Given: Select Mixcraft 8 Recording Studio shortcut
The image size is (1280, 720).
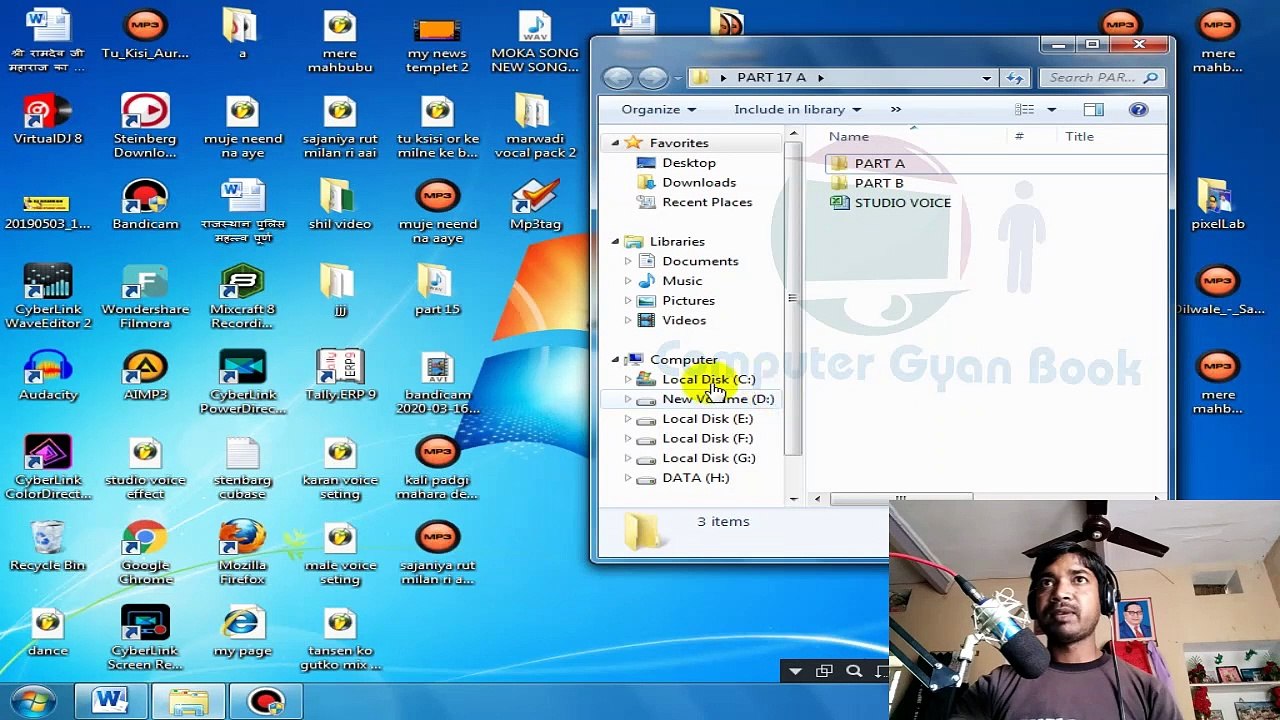Looking at the screenshot, I should coord(242,297).
